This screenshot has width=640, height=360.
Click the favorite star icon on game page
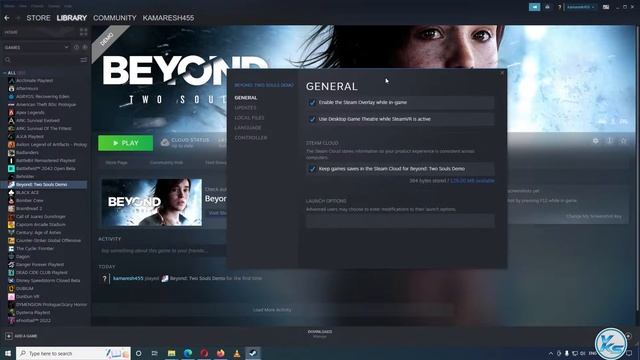click(x=623, y=140)
